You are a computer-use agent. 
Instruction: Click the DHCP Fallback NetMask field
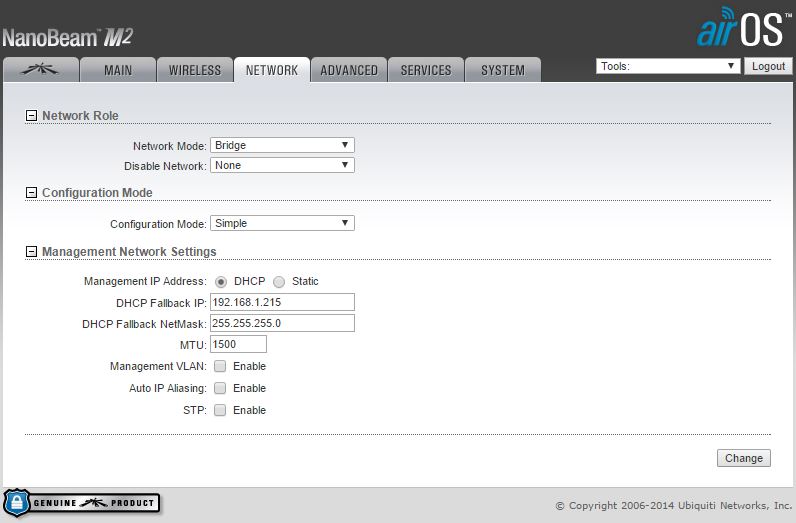282,323
